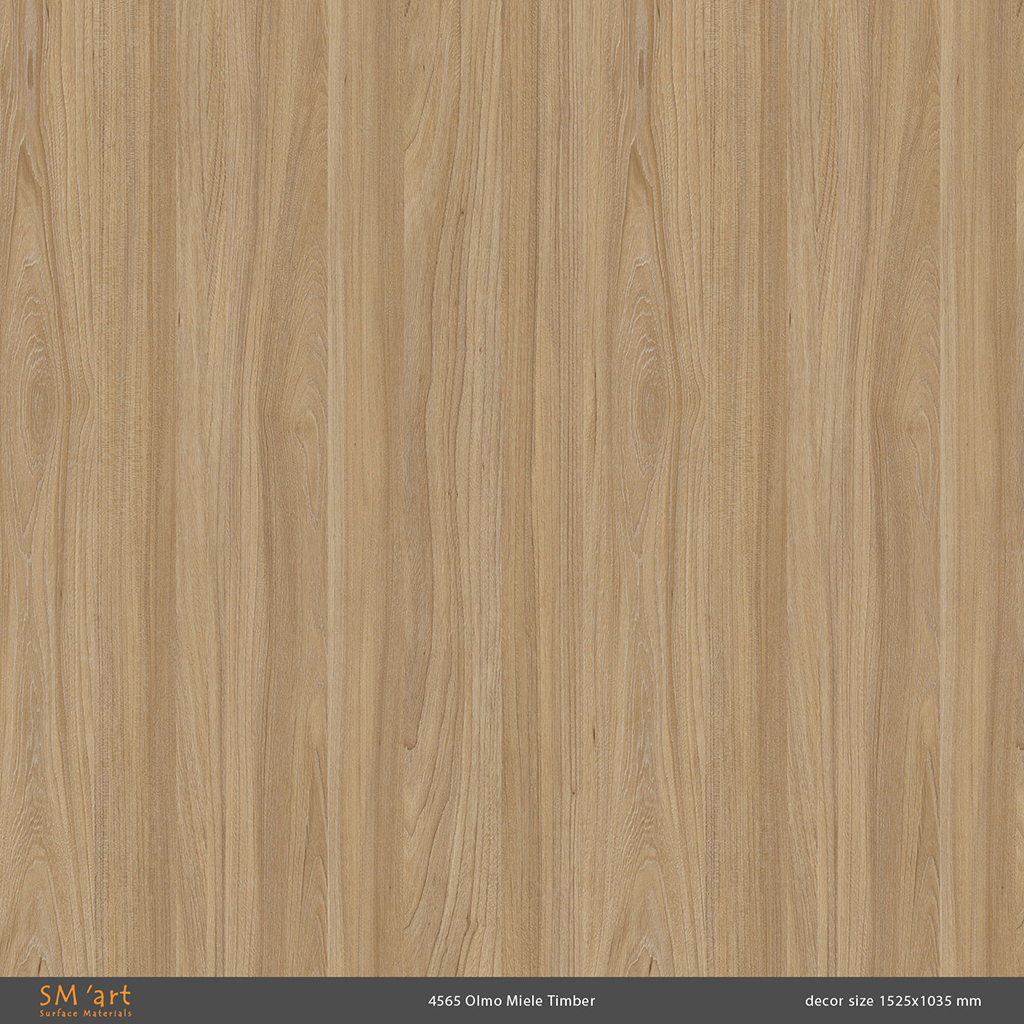Click the word Timber in the product name
The width and height of the screenshot is (1024, 1024).
tap(574, 1001)
